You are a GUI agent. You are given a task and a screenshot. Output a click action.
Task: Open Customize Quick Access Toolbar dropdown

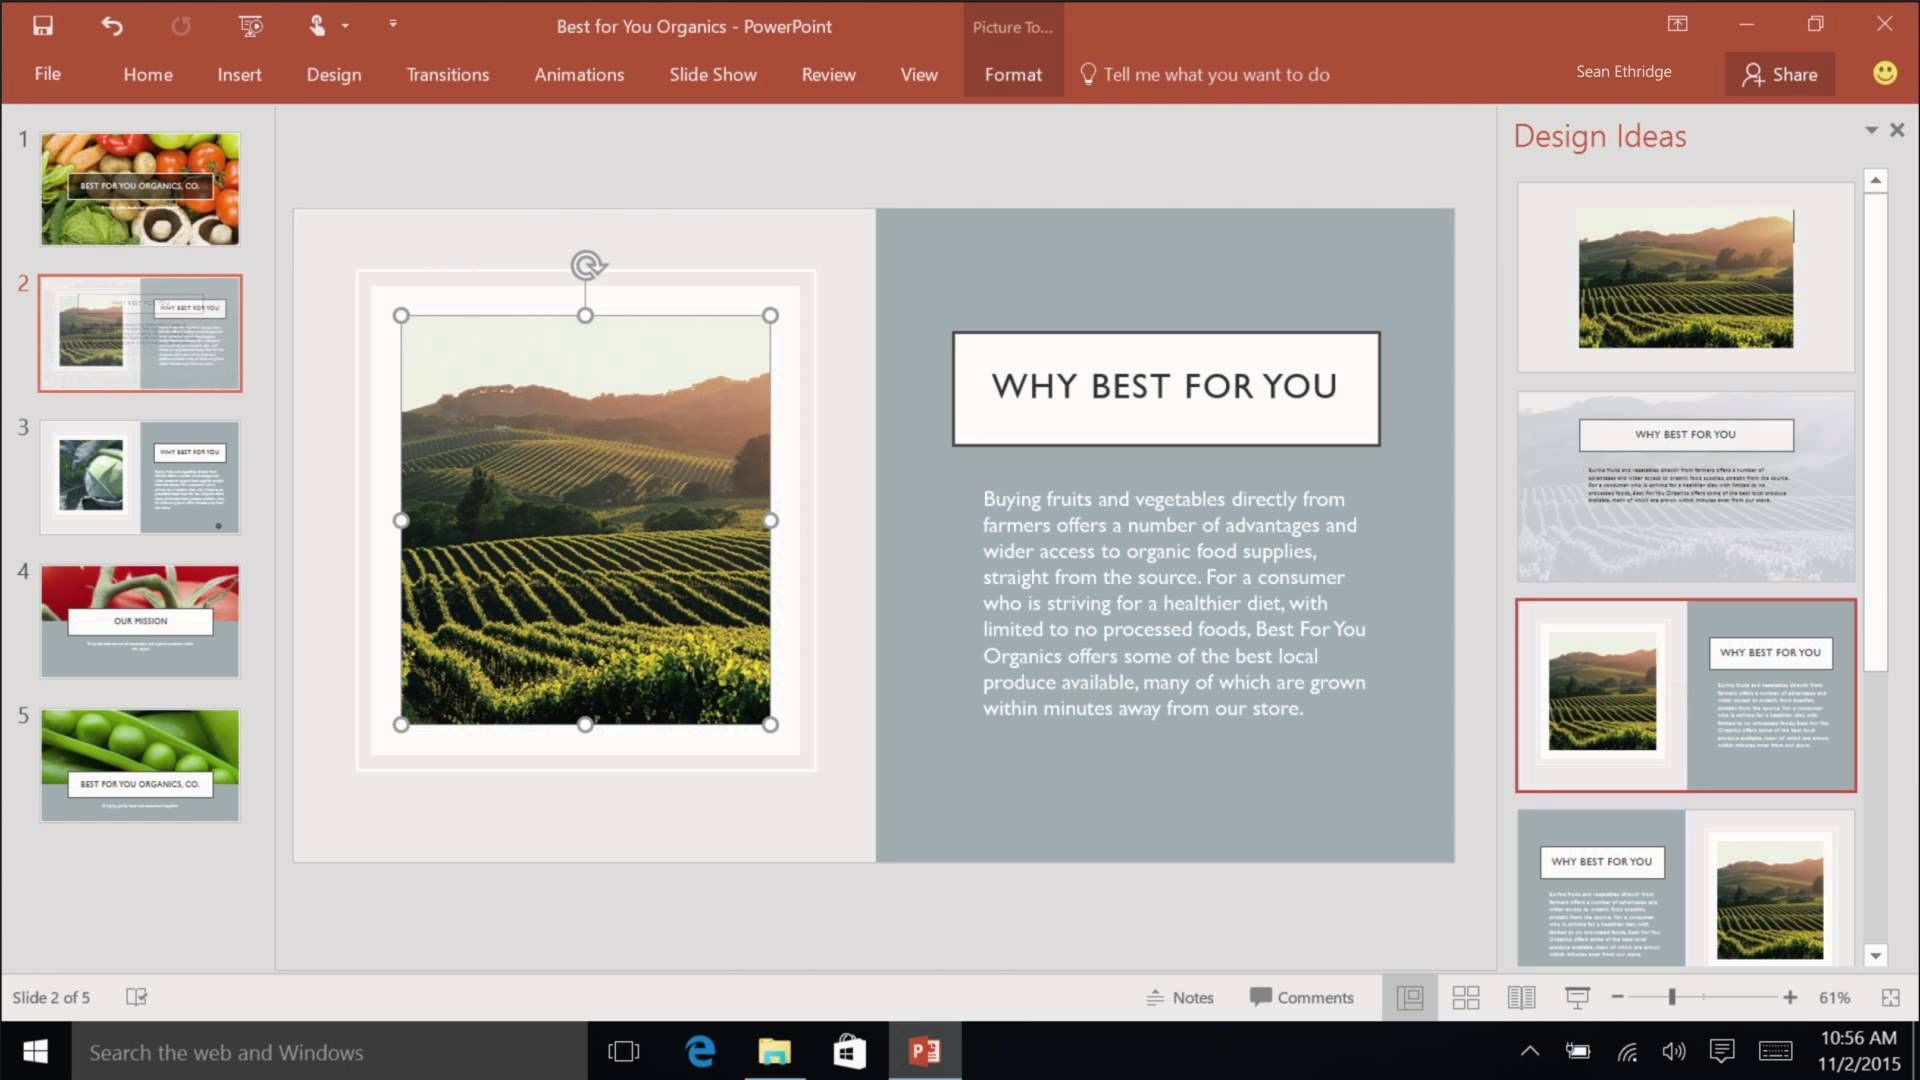(x=393, y=24)
